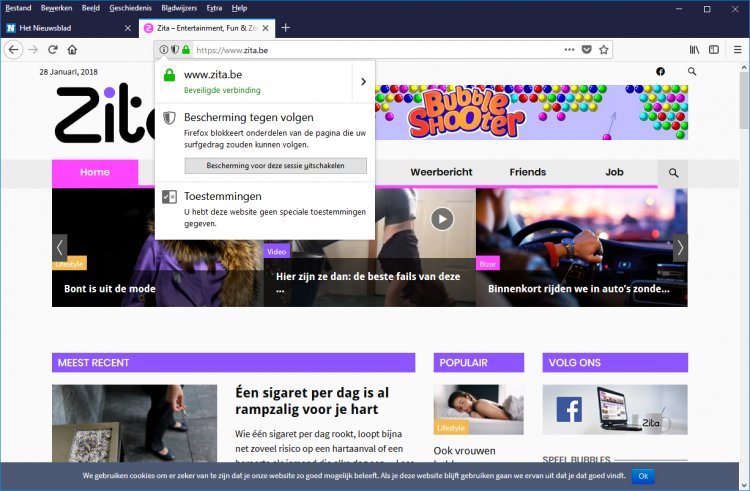
Task: Click the 'POPULAIR' section header
Action: pyautogui.click(x=478, y=362)
